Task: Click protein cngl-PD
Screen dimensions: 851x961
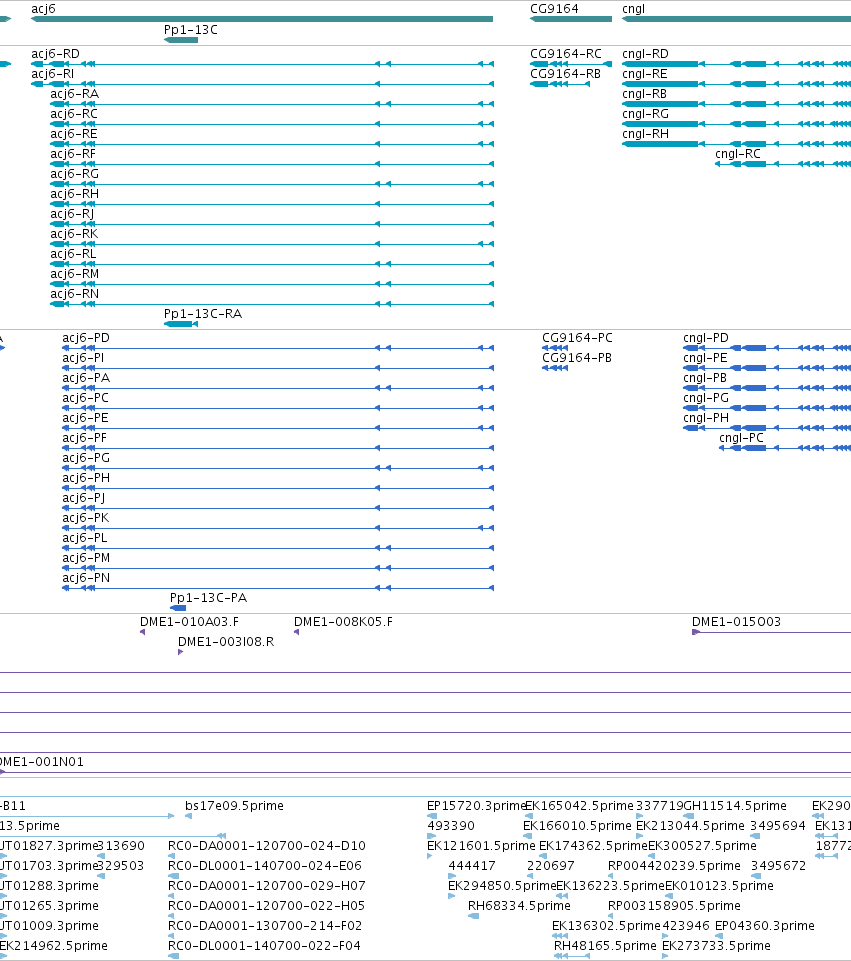Action: [706, 338]
